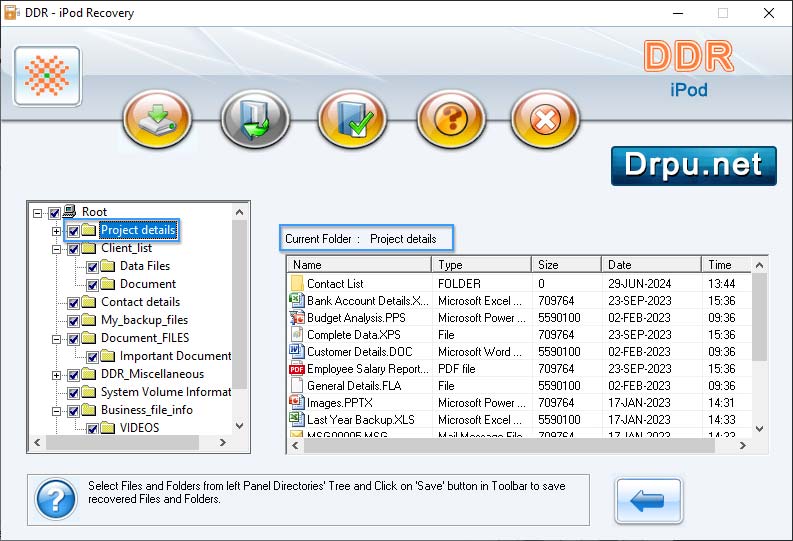
Task: Toggle the DDR_Miscellaneous checkbox
Action: tap(73, 375)
